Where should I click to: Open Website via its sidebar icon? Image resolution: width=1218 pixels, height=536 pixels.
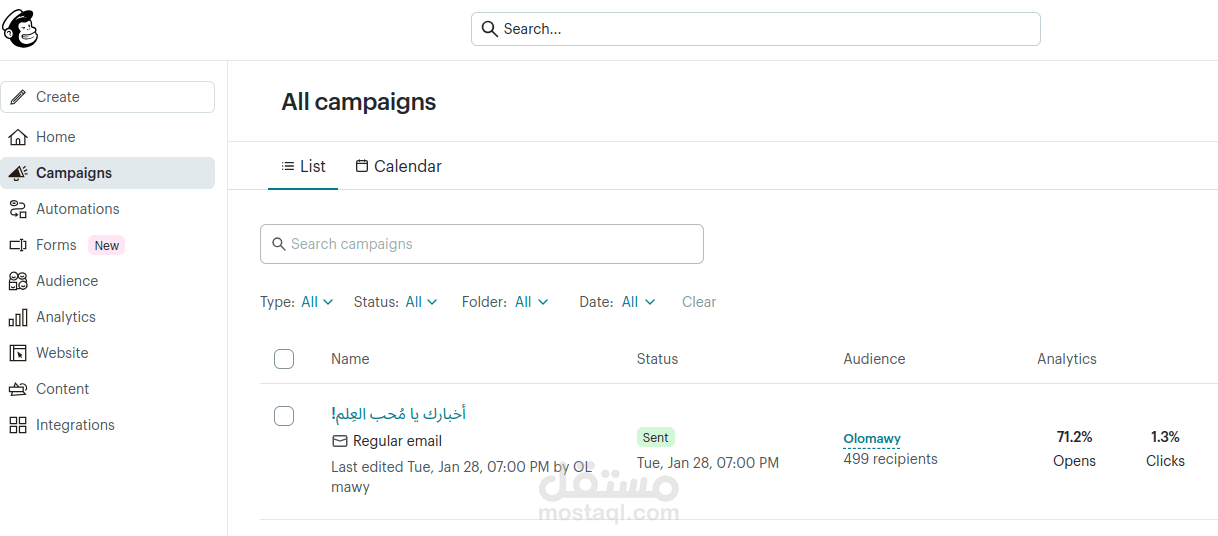[x=18, y=353]
